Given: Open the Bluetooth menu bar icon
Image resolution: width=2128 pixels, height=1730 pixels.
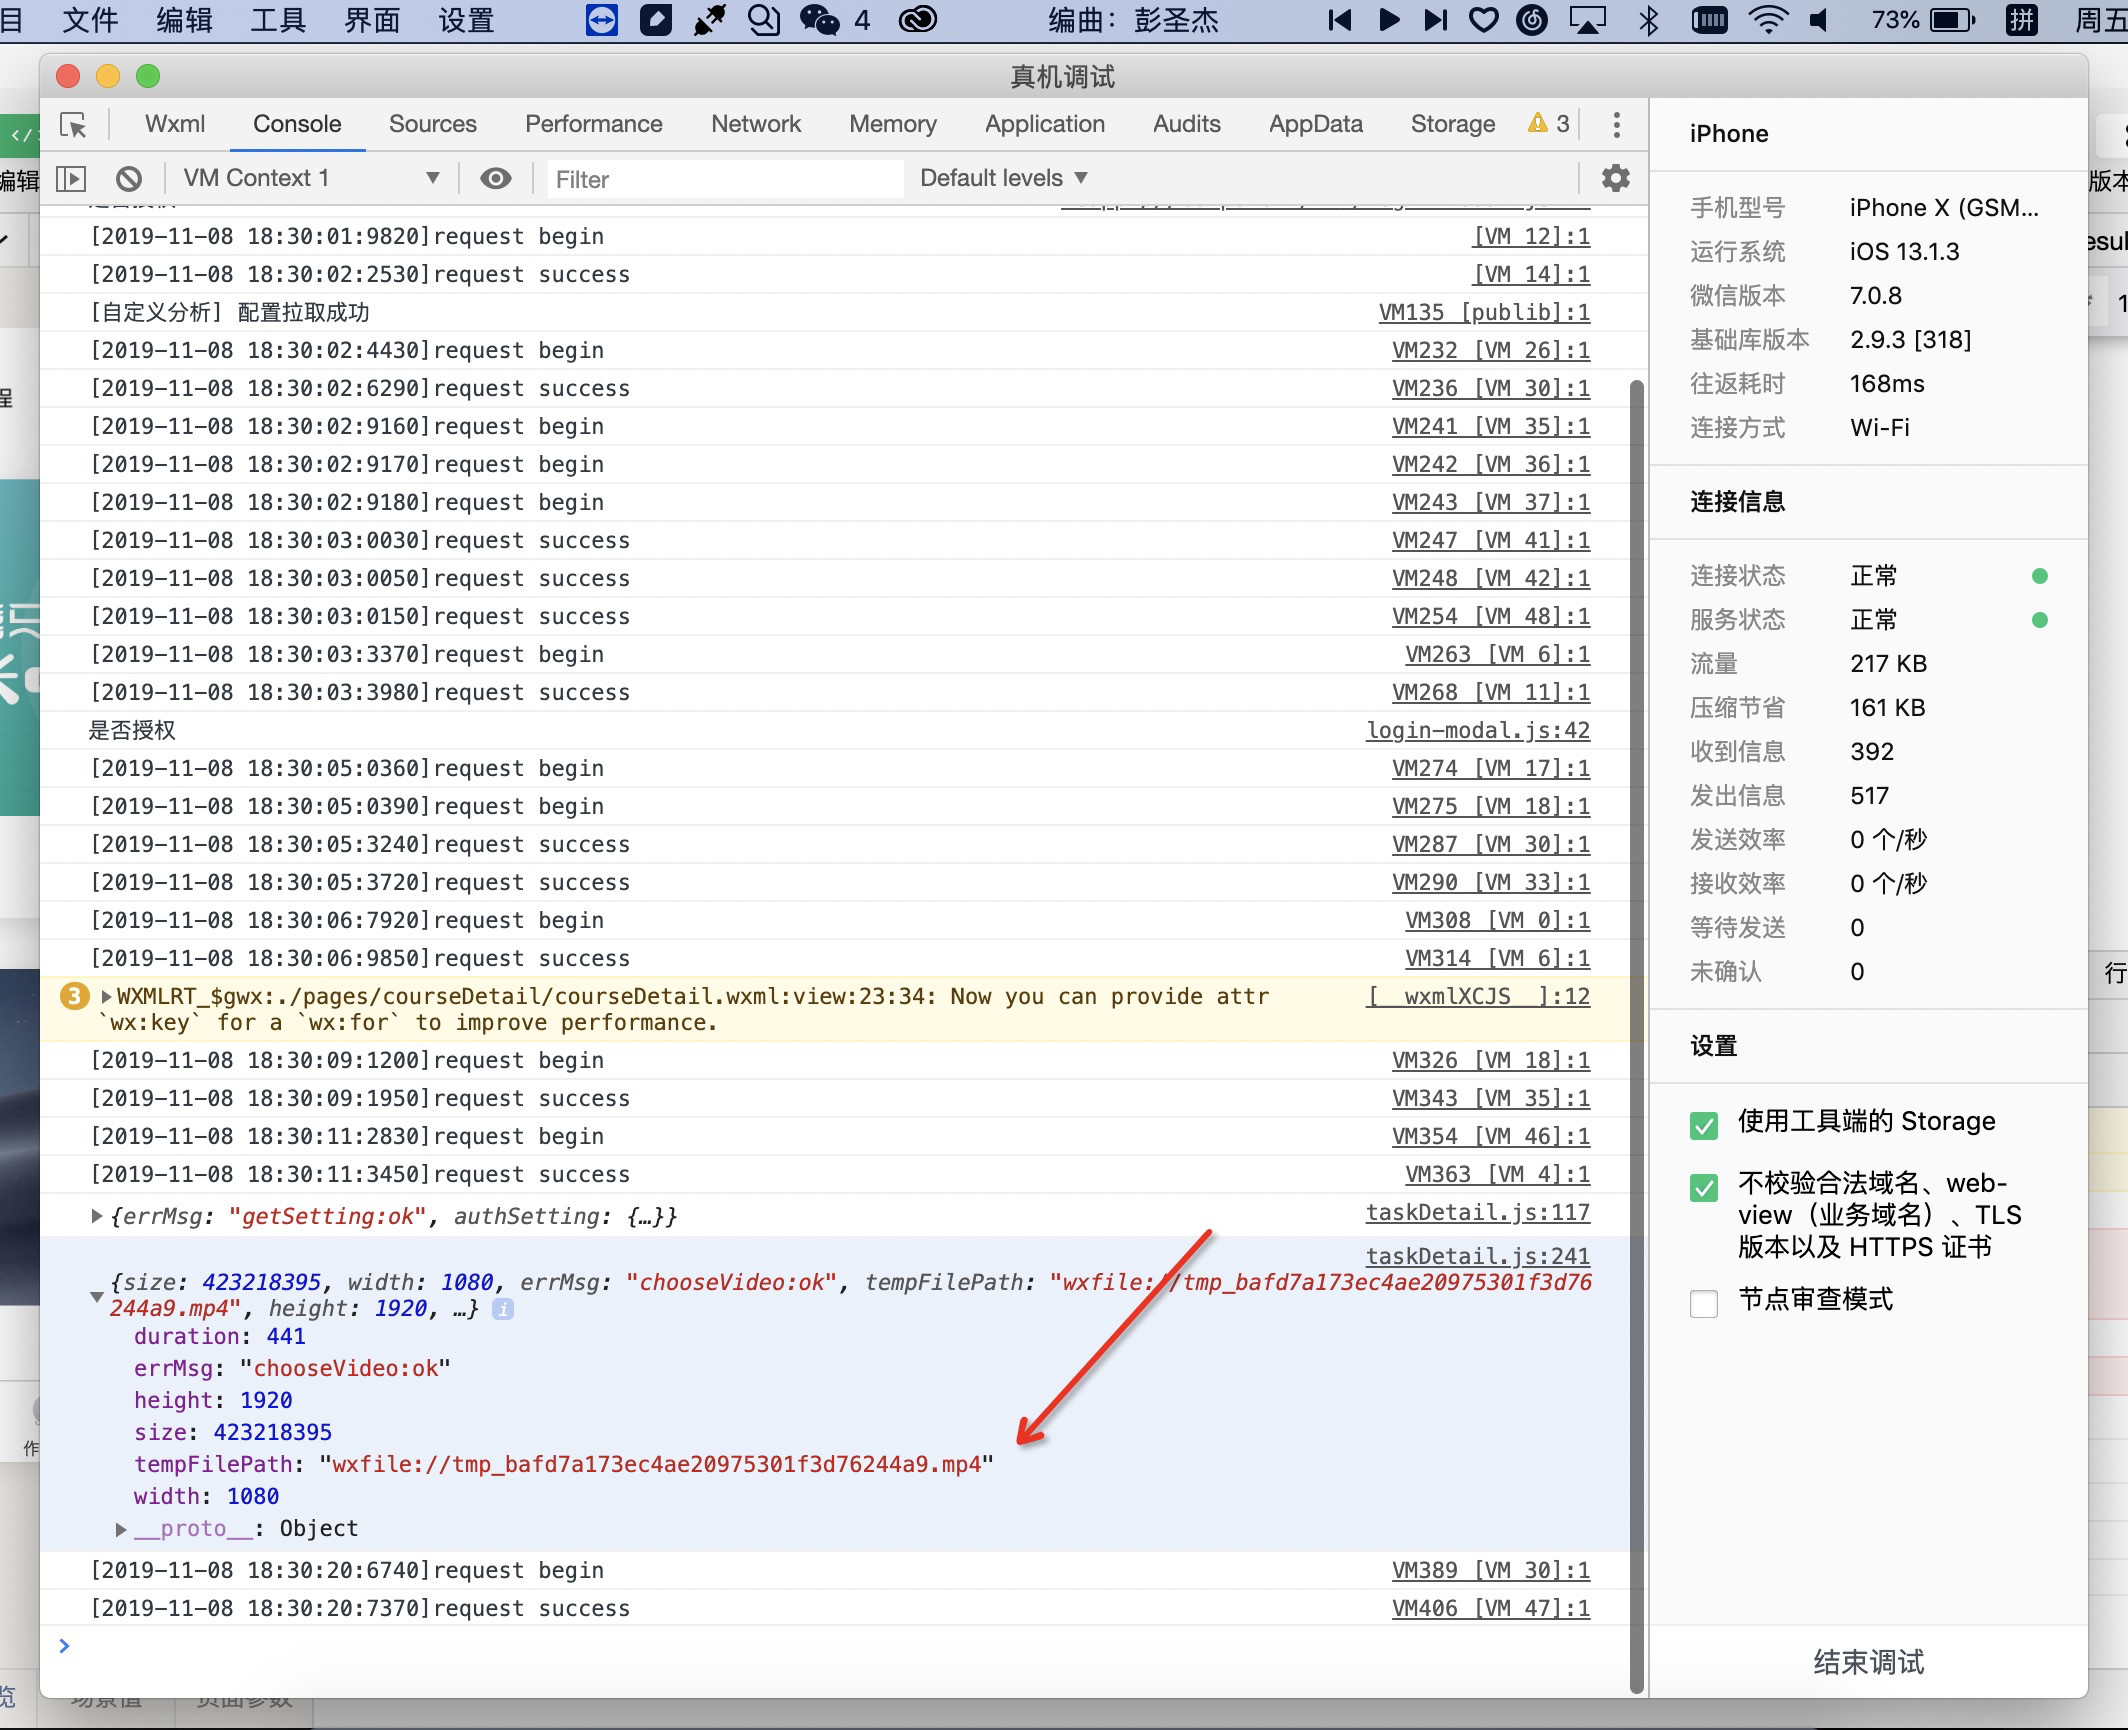Looking at the screenshot, I should (x=1649, y=20).
